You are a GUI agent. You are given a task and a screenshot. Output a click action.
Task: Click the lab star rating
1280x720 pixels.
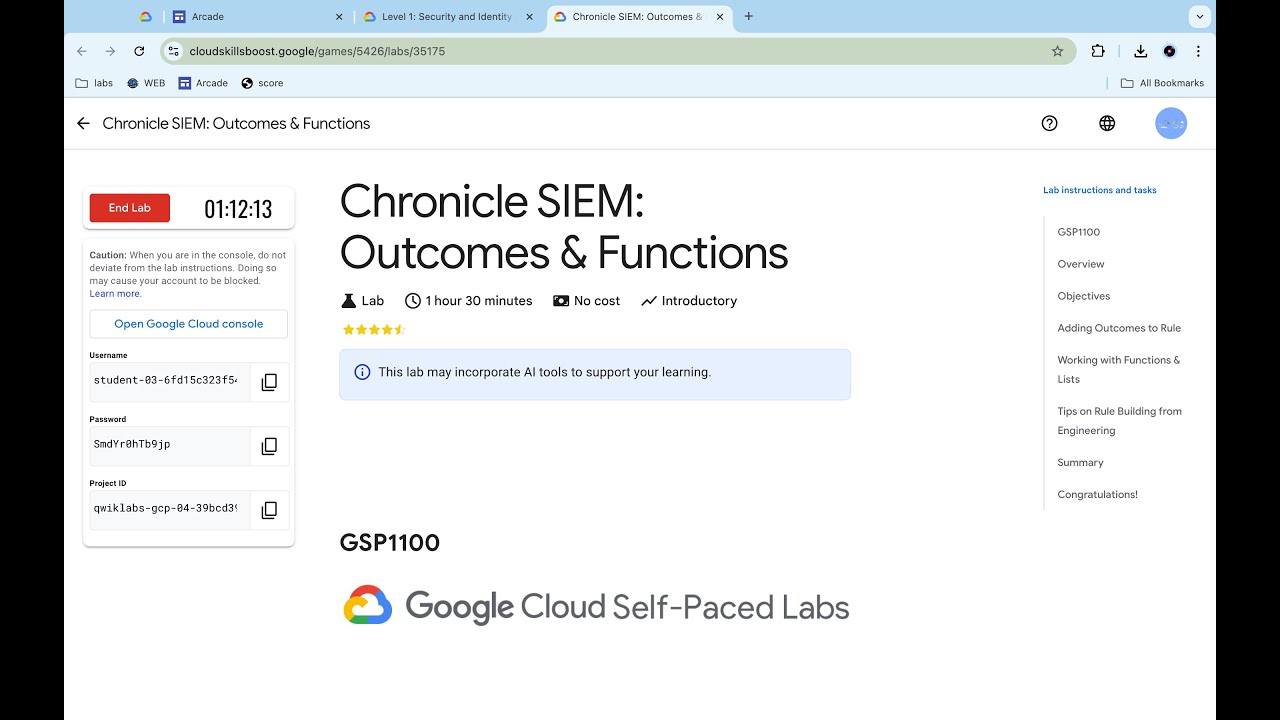373,329
